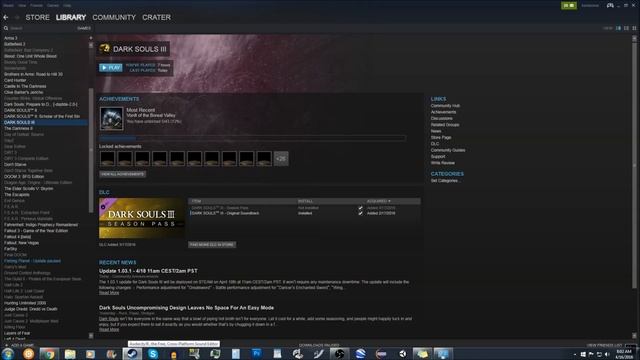Click Find More DLC in Store
Viewport: 640px width, 360px height.
pyautogui.click(x=212, y=244)
